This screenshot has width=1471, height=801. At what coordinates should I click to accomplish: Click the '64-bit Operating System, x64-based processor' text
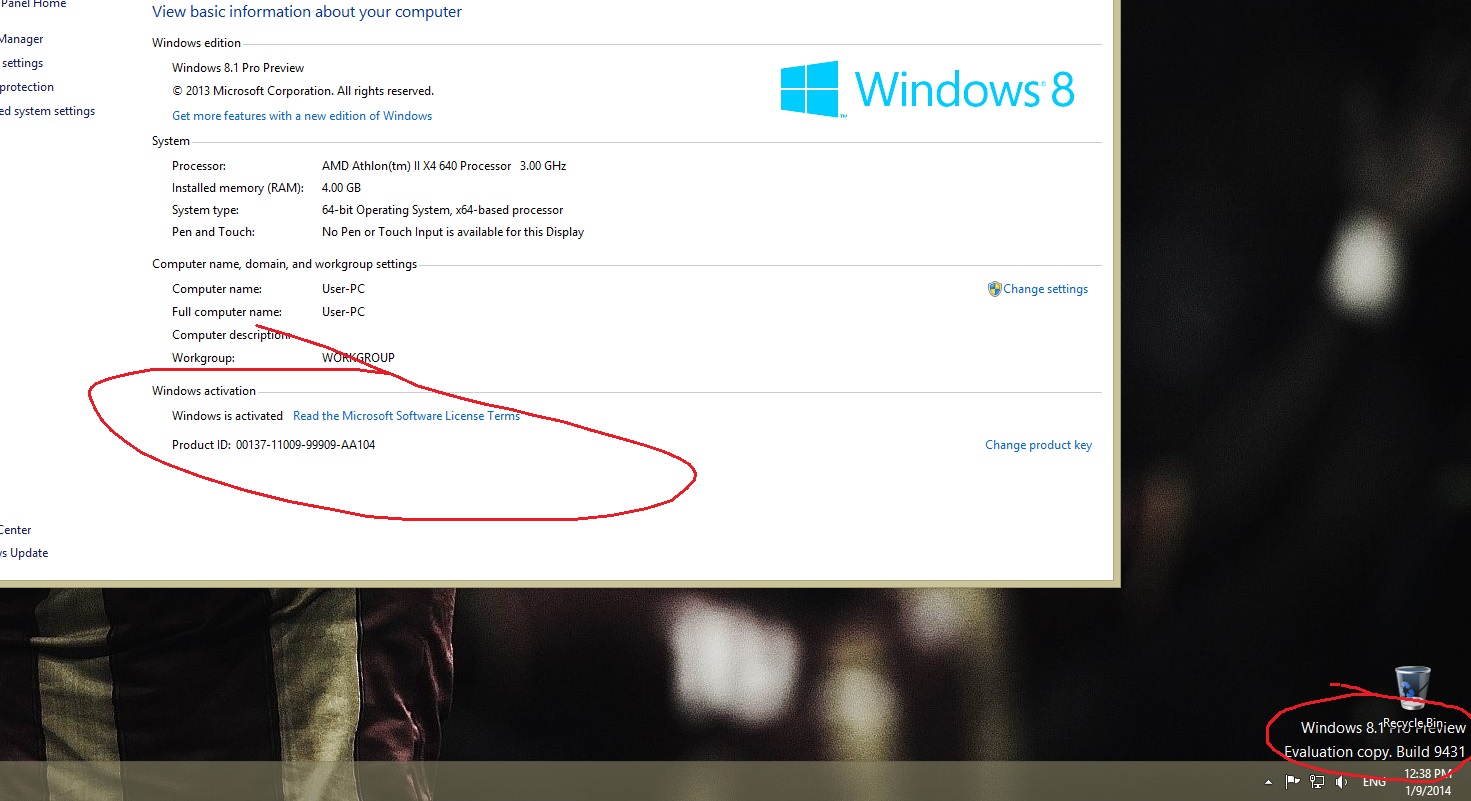pyautogui.click(x=442, y=210)
